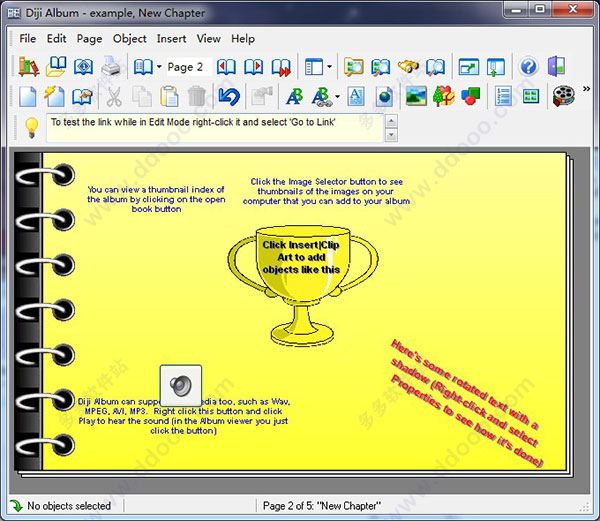Click the page with globe web icon
The image size is (600, 521).
[383, 96]
